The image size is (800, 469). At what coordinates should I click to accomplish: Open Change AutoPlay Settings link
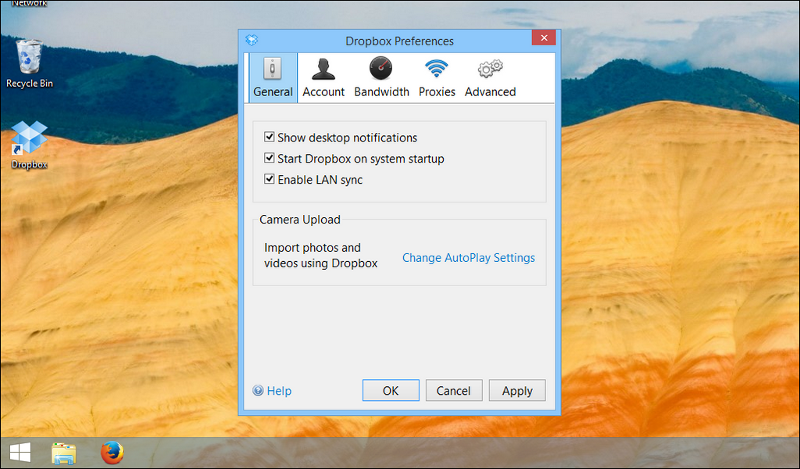click(x=468, y=258)
